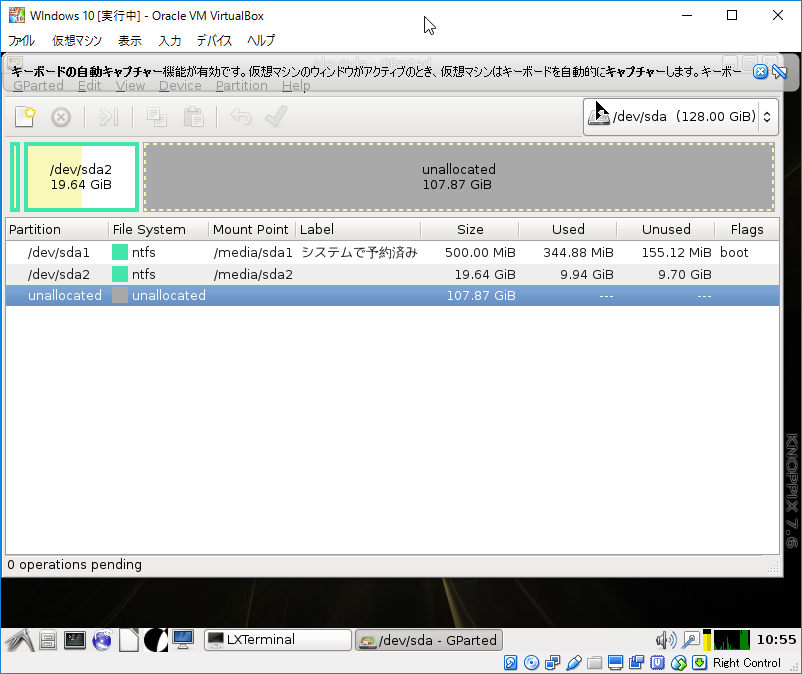Image resolution: width=802 pixels, height=674 pixels.
Task: Click the desktop monitor icon in panel
Action: (183, 639)
